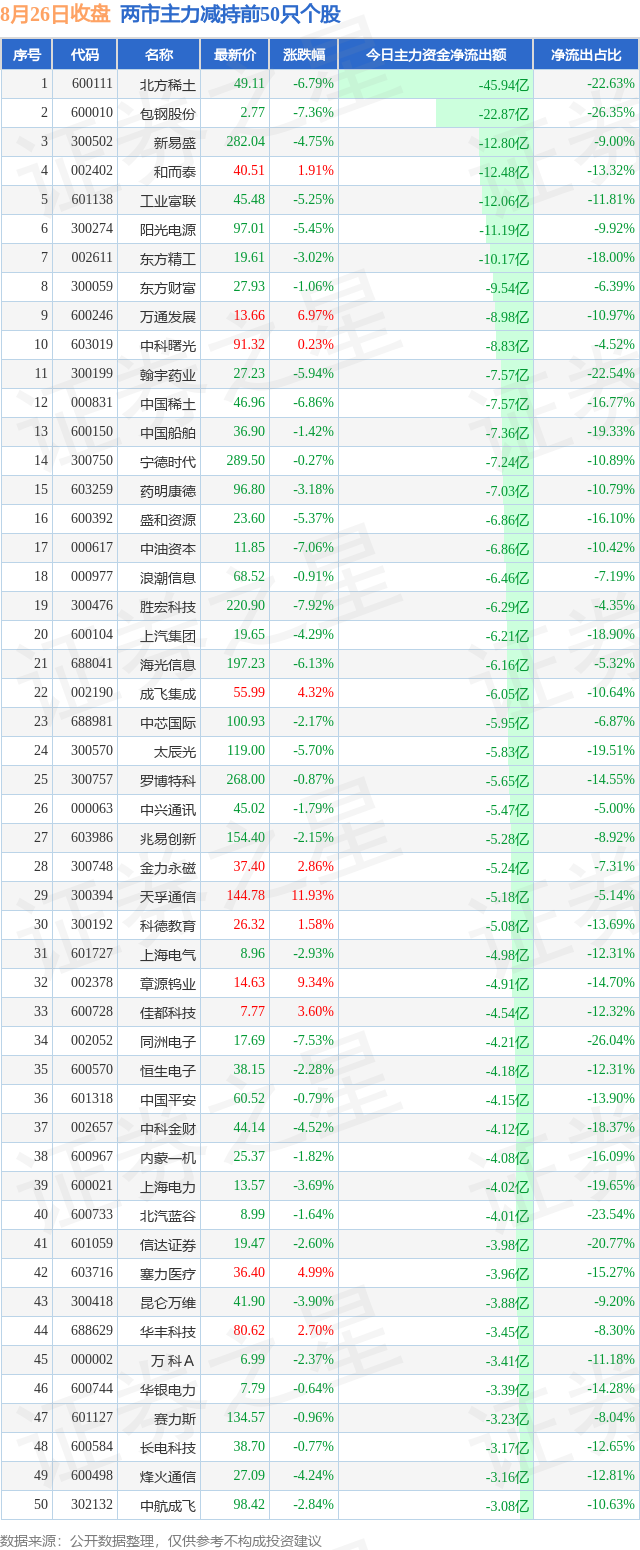Click stock code 601727
This screenshot has height=1550, width=640.
click(92, 953)
